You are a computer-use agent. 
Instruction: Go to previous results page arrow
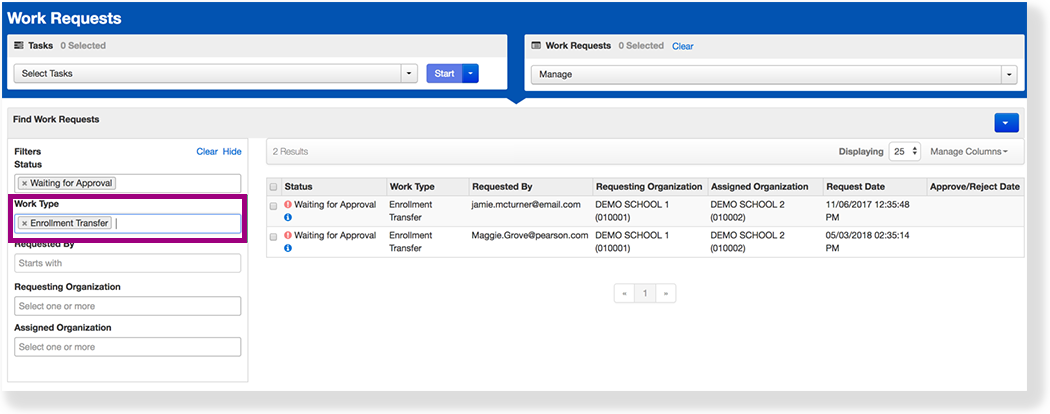click(x=625, y=294)
